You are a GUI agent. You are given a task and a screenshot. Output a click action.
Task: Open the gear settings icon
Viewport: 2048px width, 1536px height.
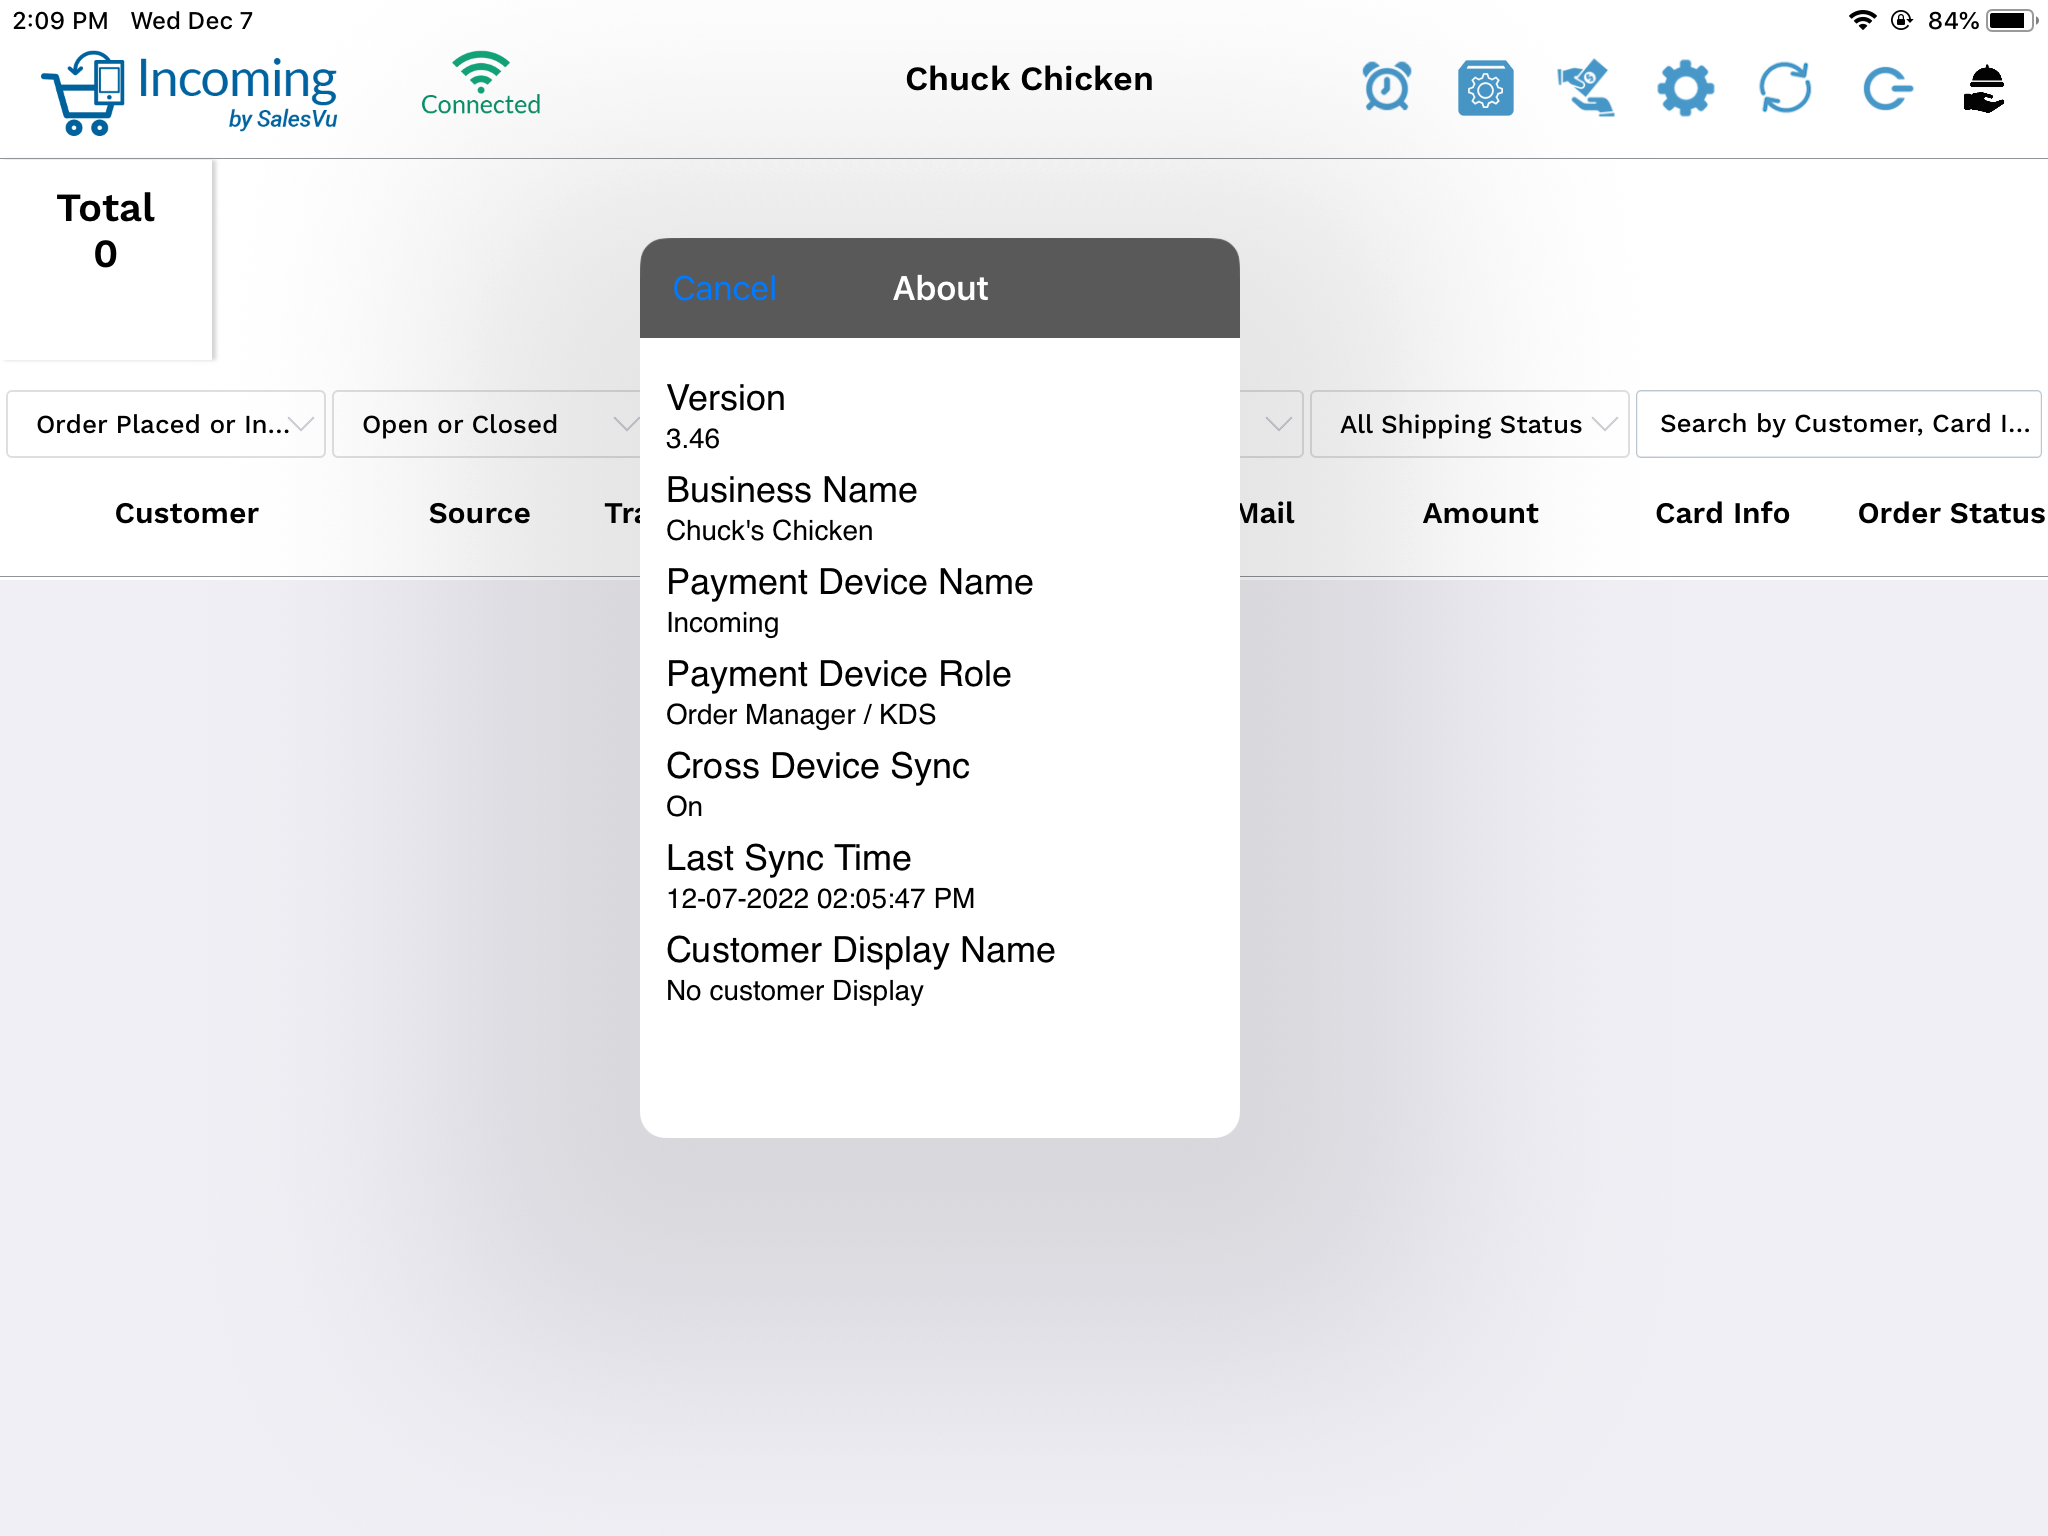(1685, 86)
